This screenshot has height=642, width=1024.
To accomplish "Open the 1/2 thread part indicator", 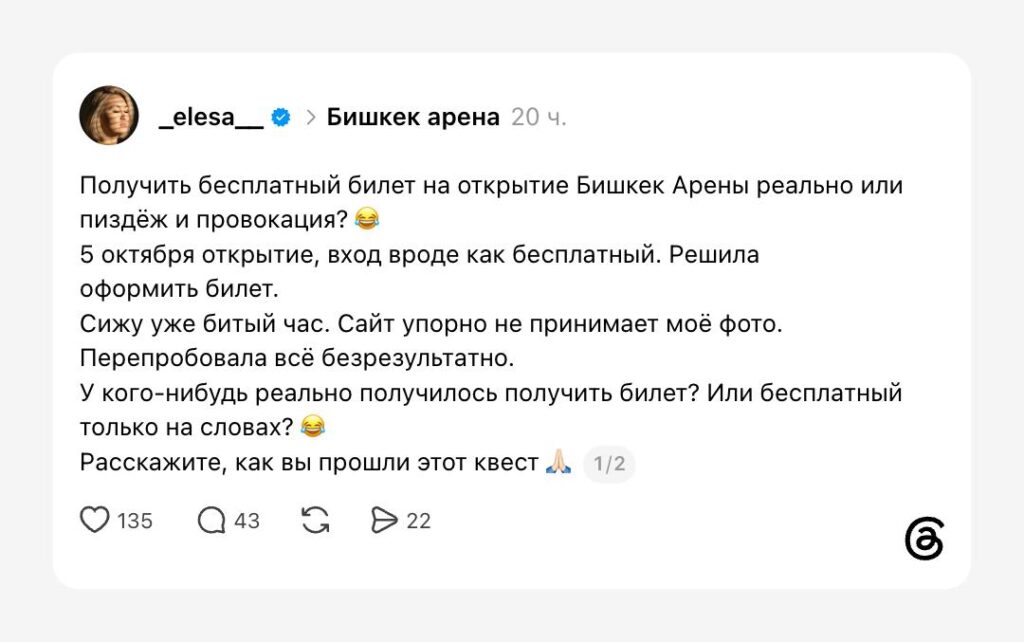I will 609,464.
